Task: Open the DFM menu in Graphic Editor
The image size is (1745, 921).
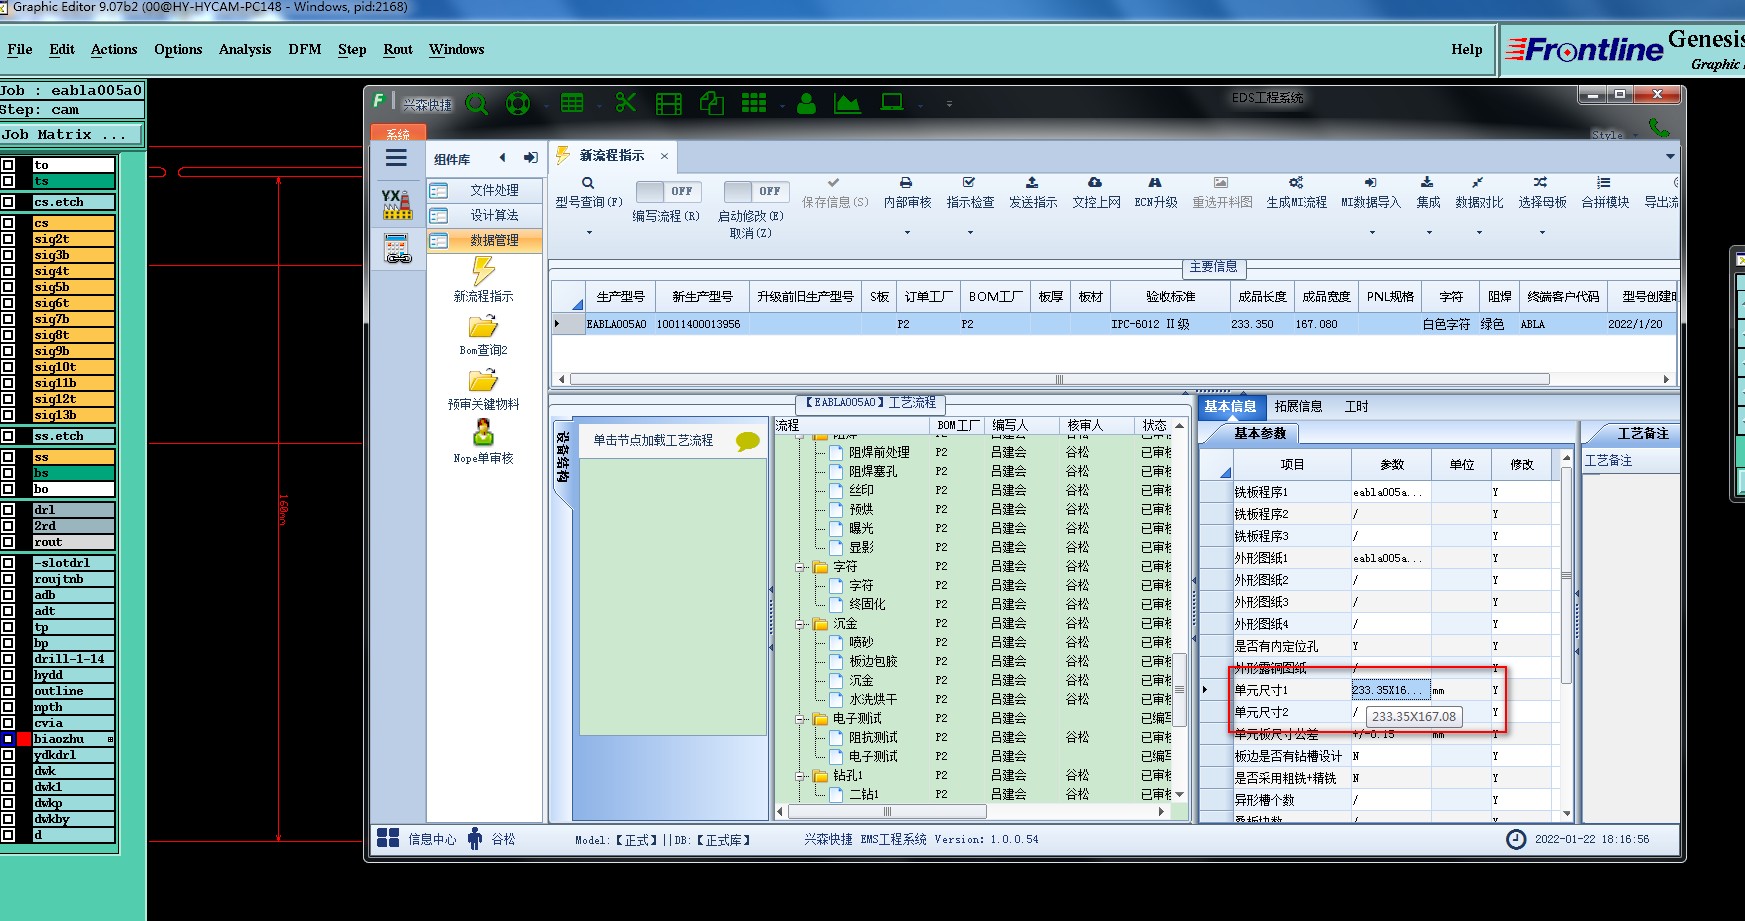Action: [305, 49]
